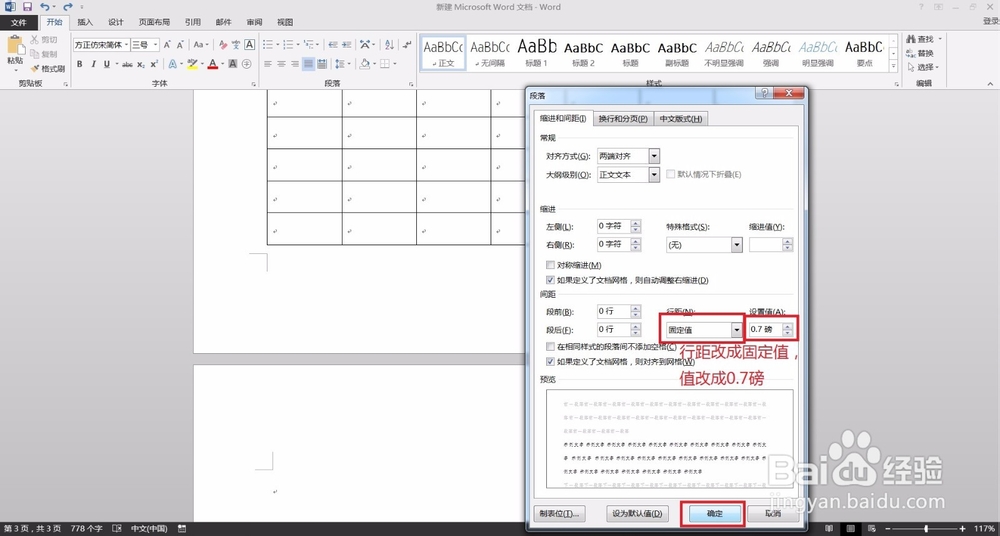This screenshot has height=536, width=1000.
Task: Open the font size 三号 dropdown
Action: [x=156, y=45]
